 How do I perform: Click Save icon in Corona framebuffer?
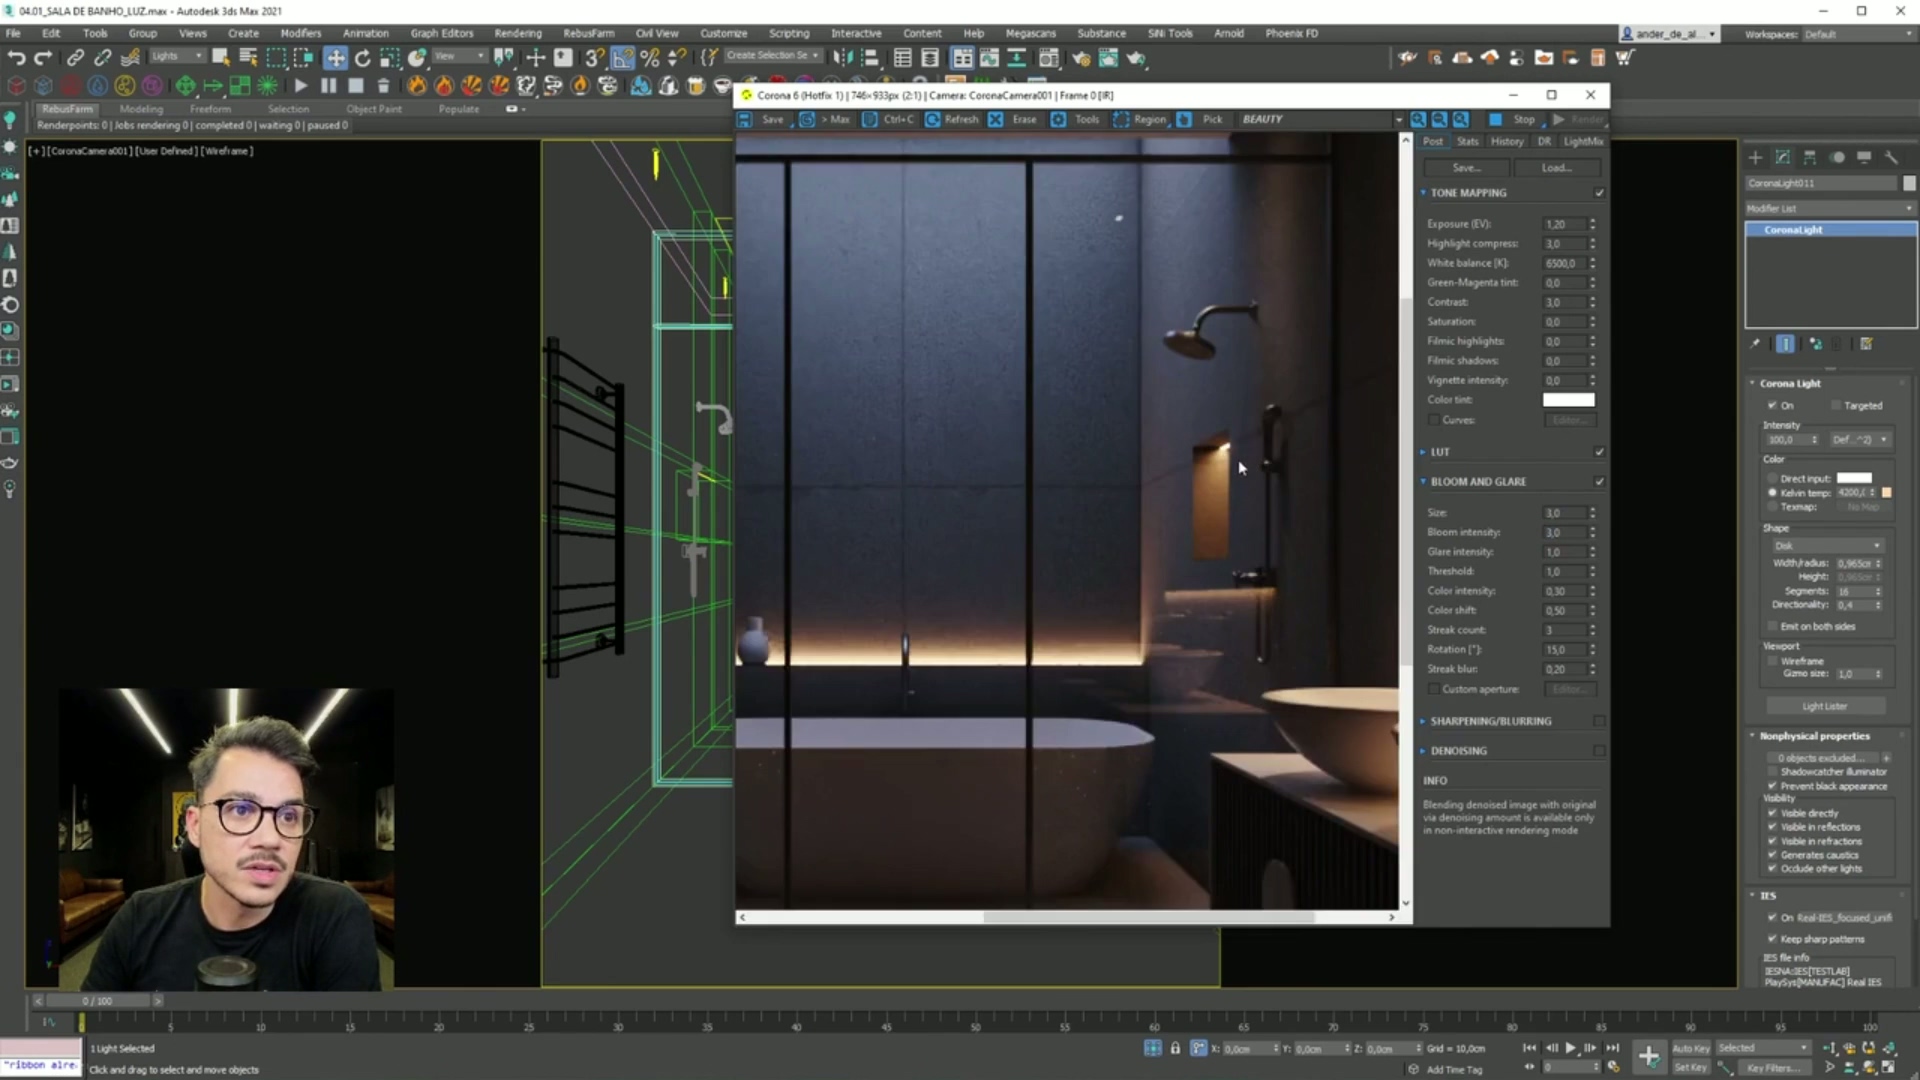(745, 119)
